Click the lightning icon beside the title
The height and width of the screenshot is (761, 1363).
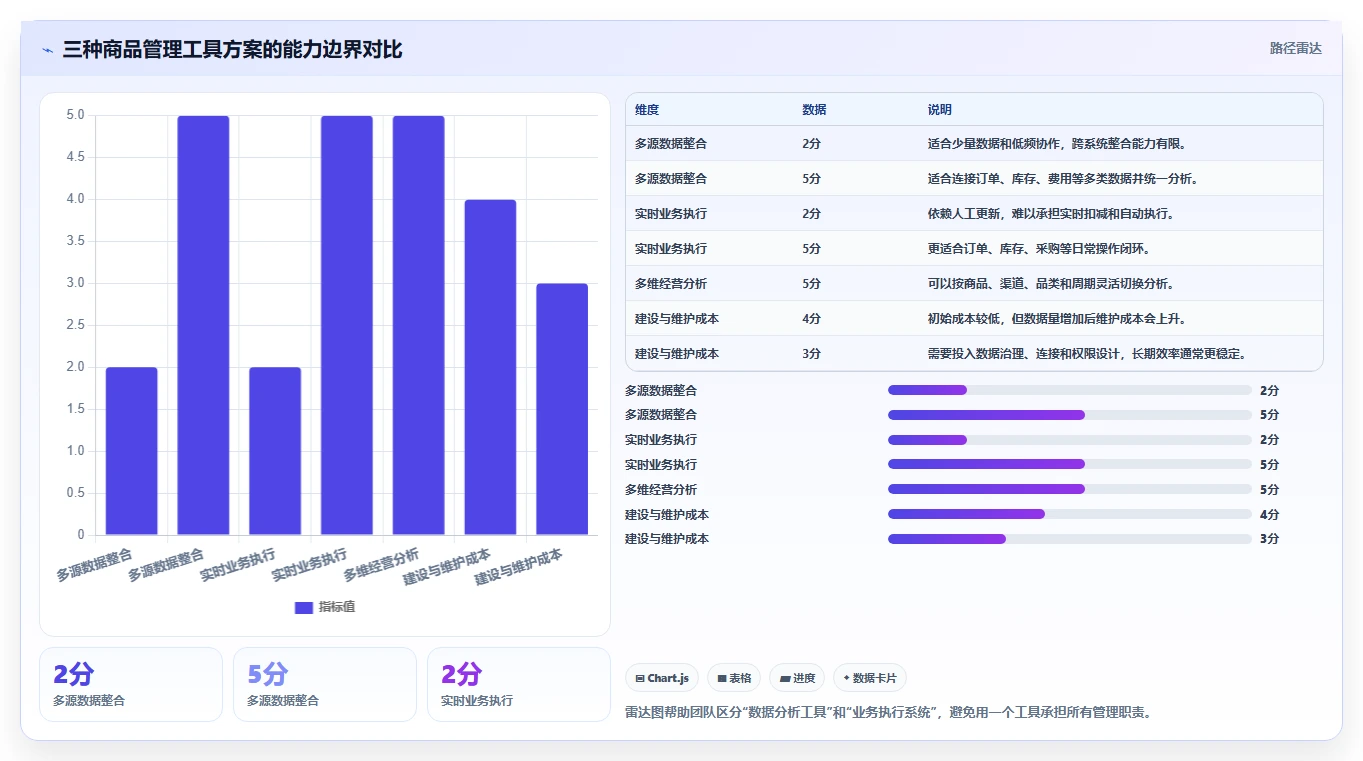[47, 50]
